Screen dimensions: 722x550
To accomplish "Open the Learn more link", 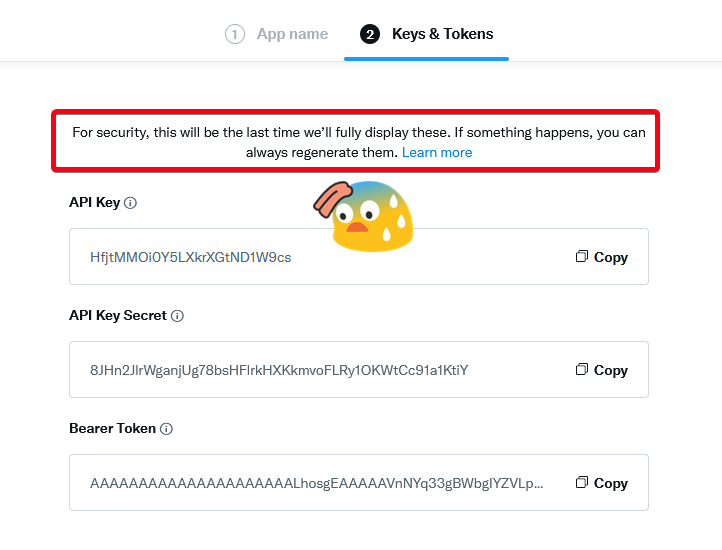I will click(x=437, y=153).
